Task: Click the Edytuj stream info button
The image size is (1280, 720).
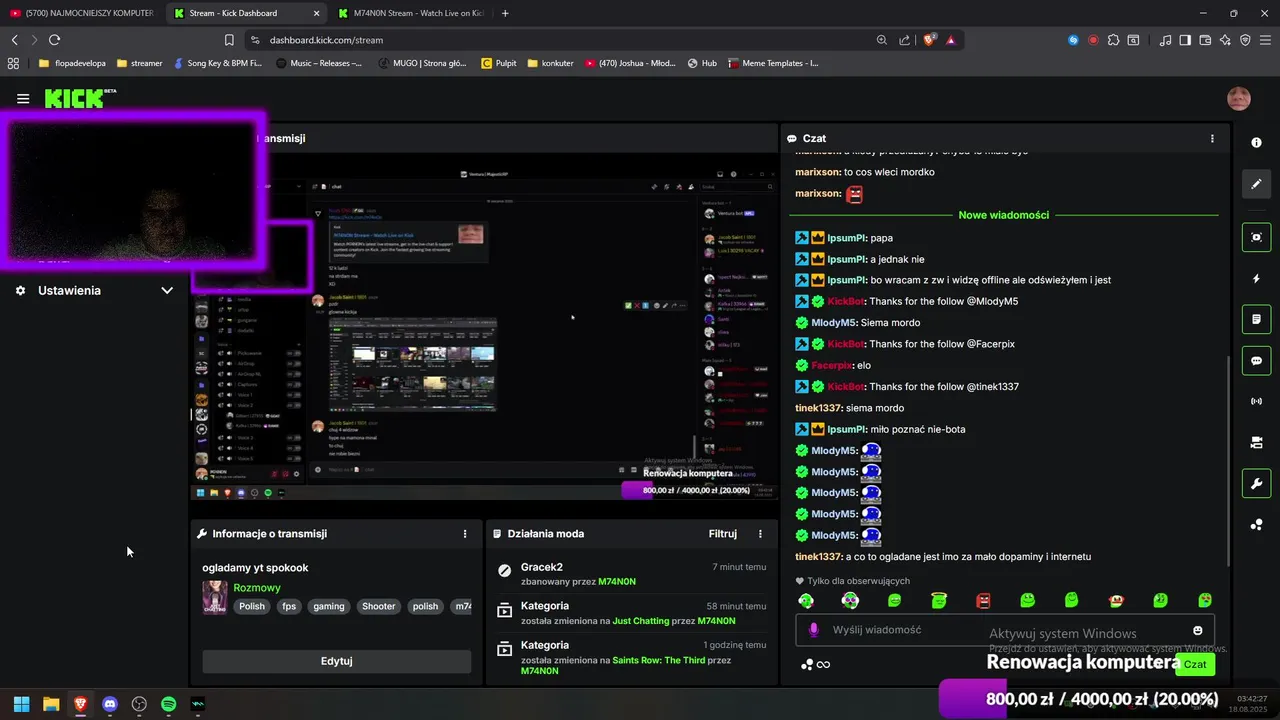Action: click(x=336, y=661)
